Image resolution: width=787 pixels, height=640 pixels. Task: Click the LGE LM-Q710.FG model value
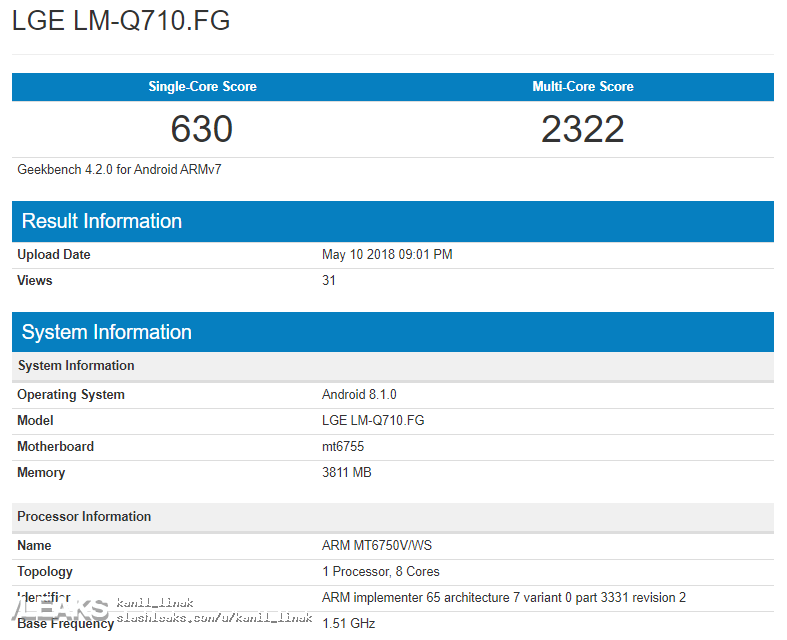pos(373,421)
